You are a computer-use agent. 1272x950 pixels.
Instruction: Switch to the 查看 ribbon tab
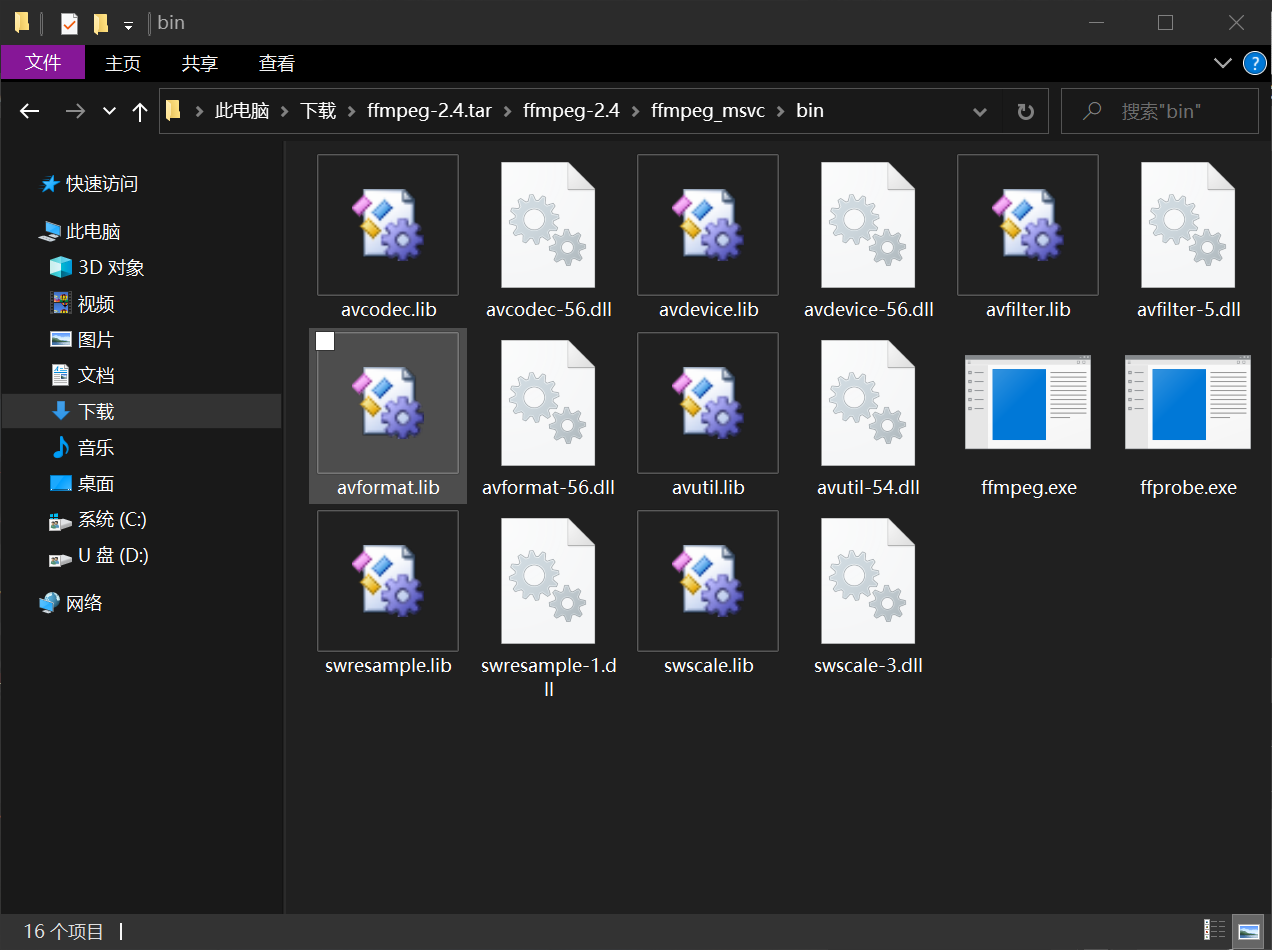coord(276,63)
